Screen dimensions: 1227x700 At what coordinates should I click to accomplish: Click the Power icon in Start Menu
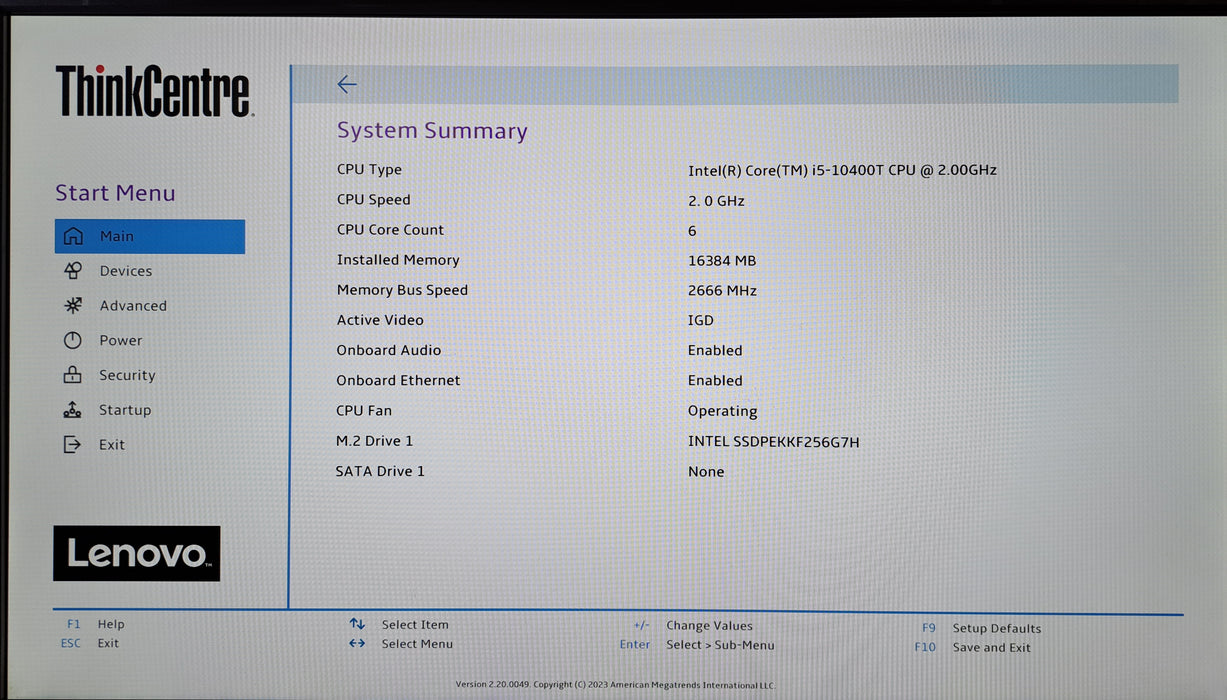tap(73, 340)
